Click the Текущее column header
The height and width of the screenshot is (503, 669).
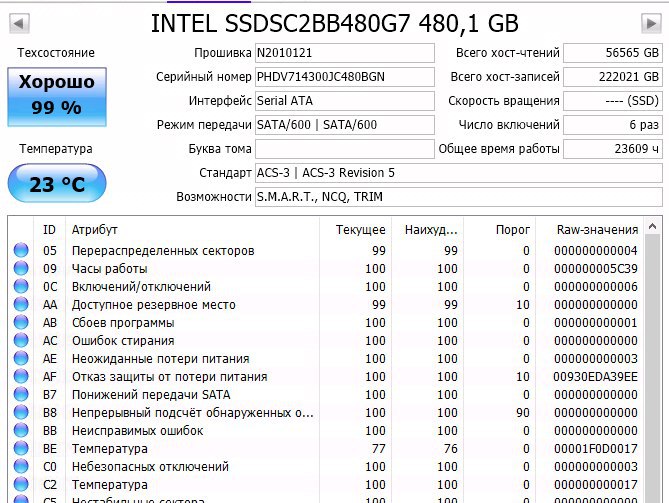coord(355,230)
